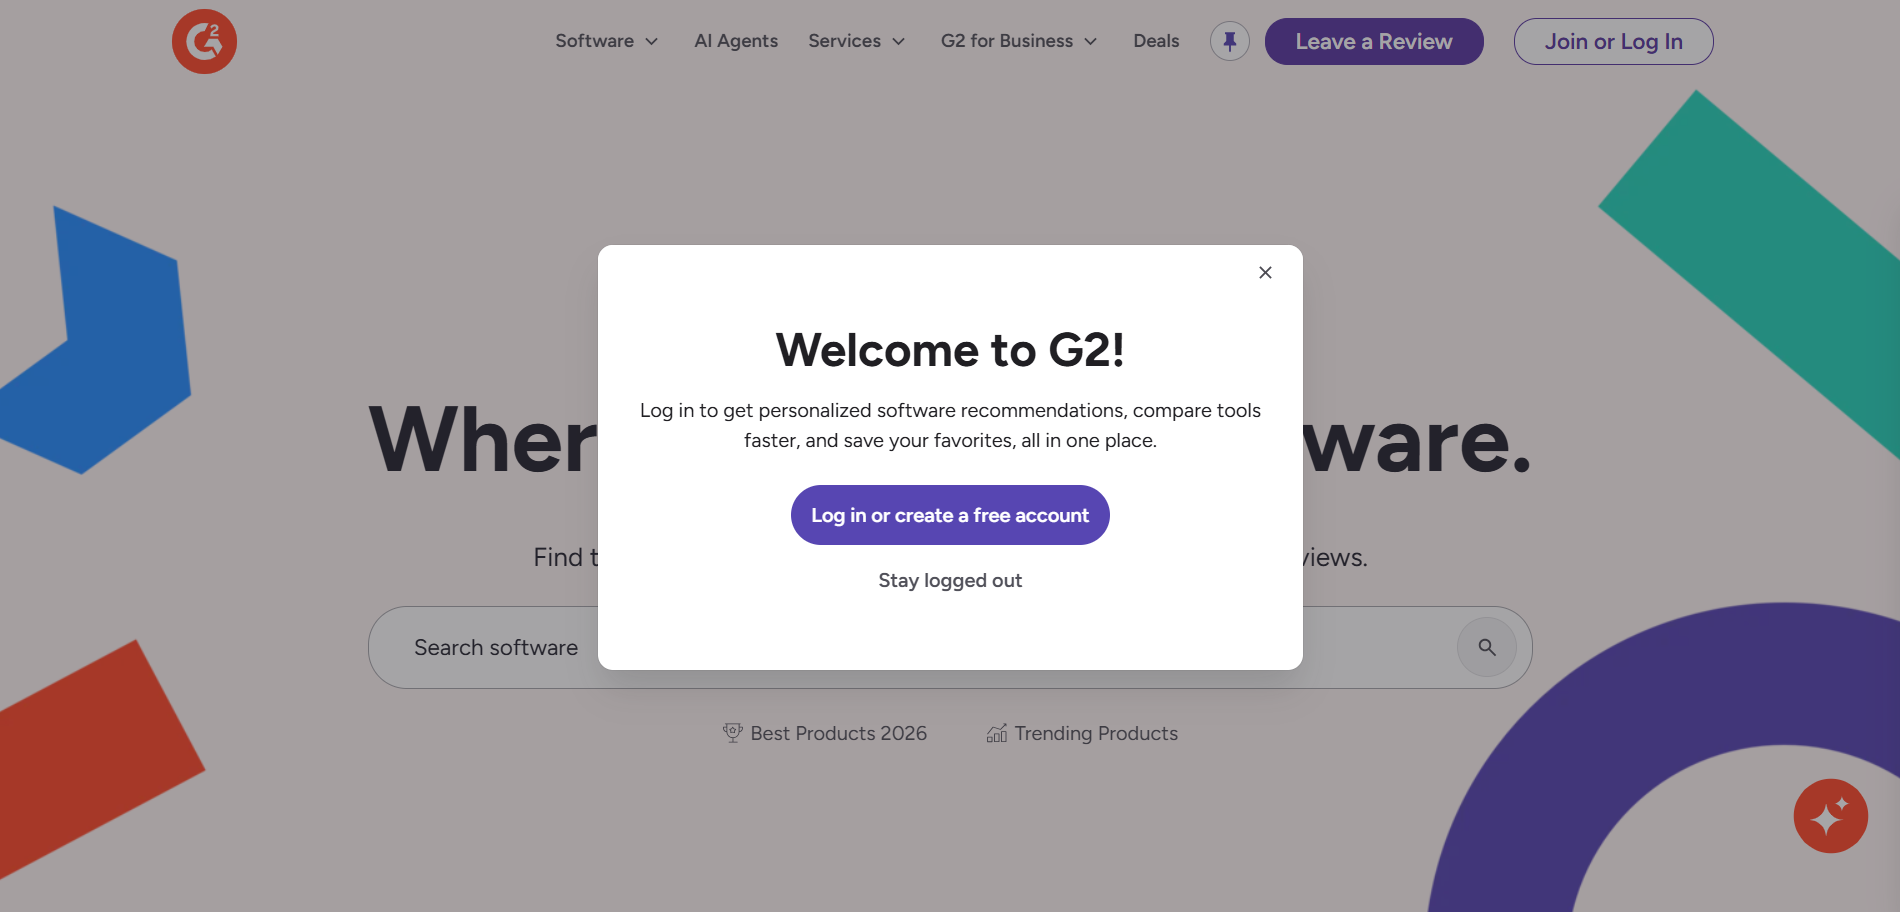This screenshot has height=912, width=1900.
Task: Open Best Products 2026 link
Action: point(838,733)
